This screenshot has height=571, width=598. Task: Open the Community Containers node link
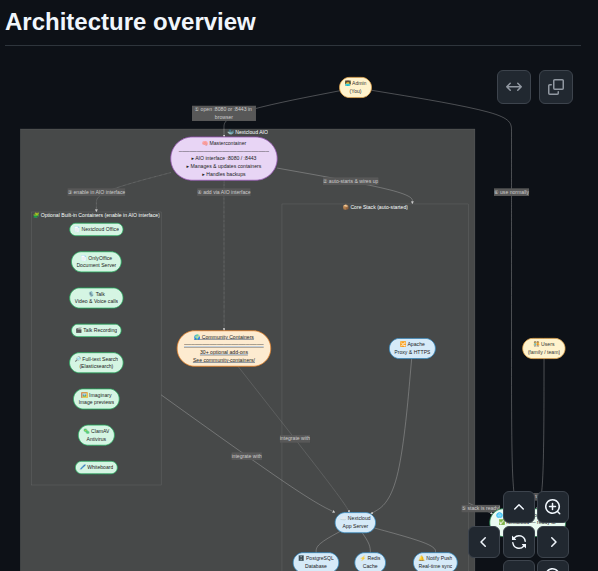pos(224,348)
